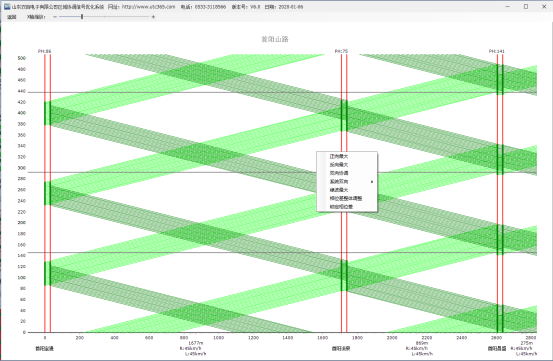Viewport: 553px width, 361px height.
Task: Click the PH:141 intersection marker label
Action: [497, 51]
